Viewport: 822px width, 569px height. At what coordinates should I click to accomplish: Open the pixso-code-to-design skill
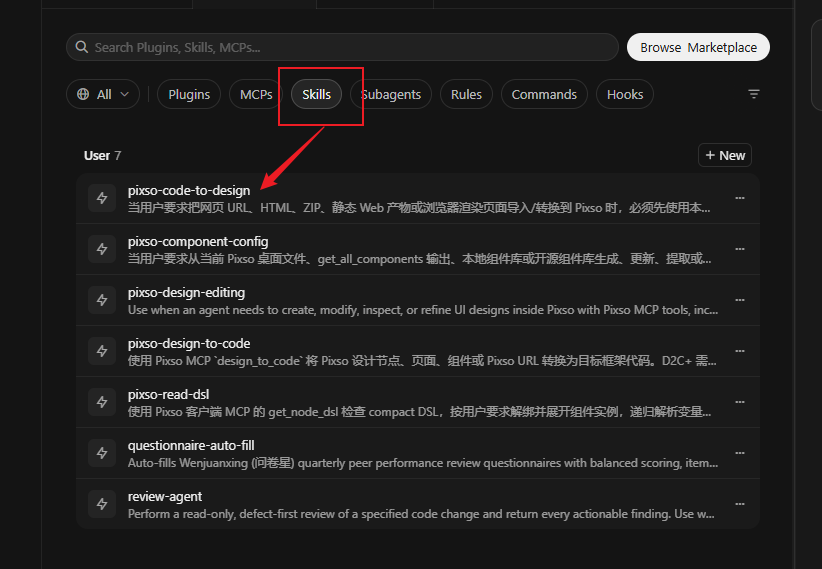coord(418,198)
